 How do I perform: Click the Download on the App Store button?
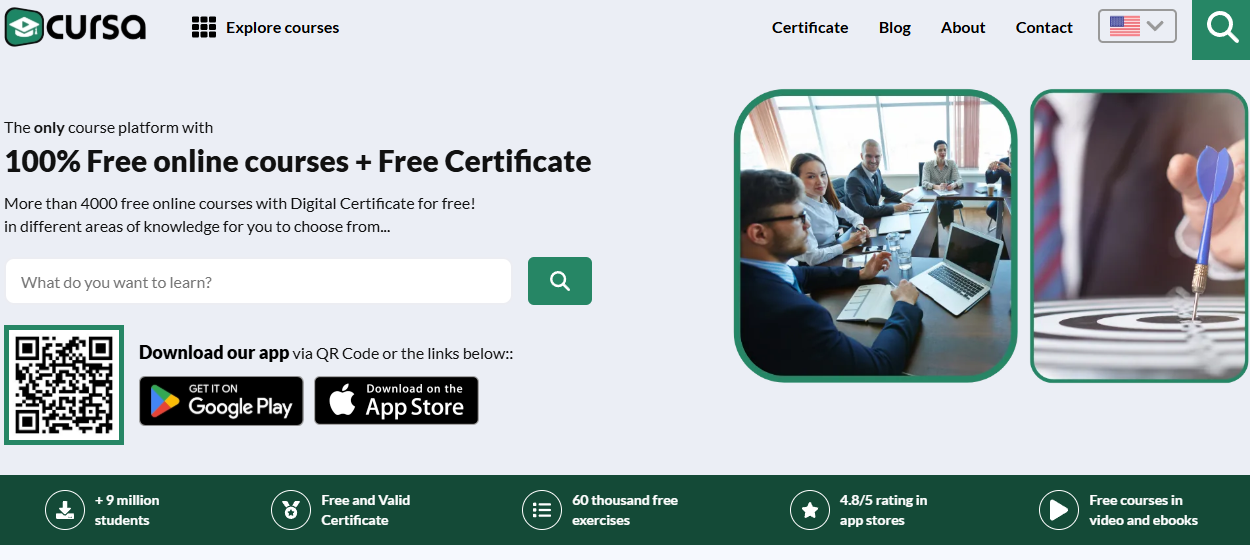[396, 400]
